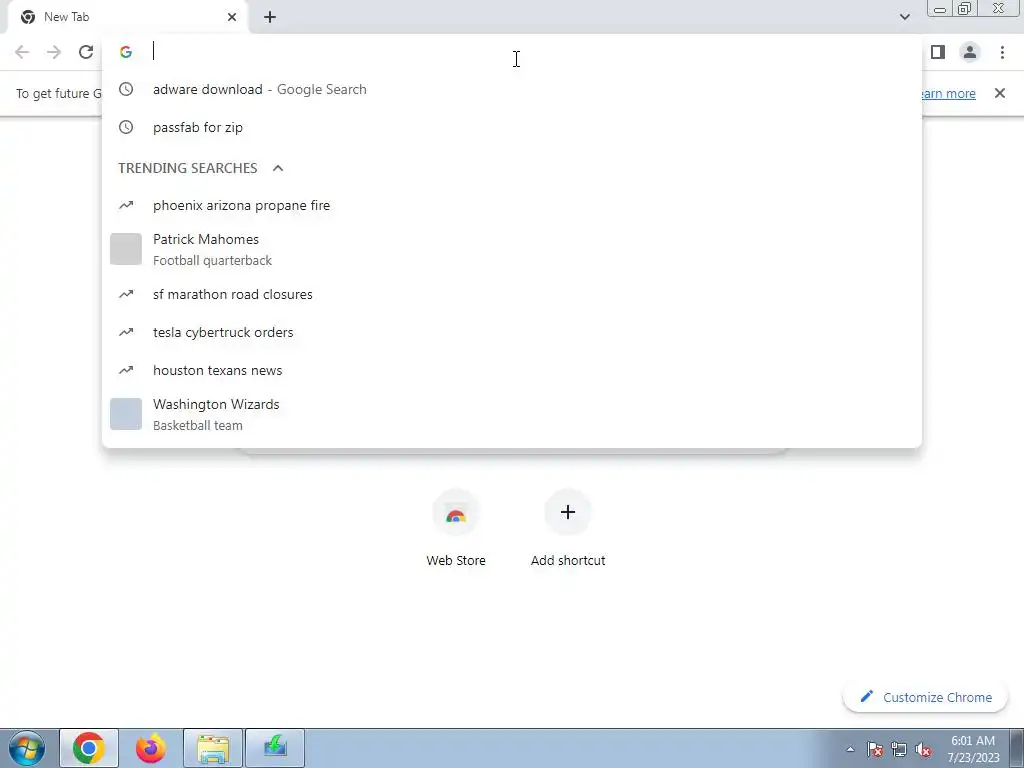Close the New Tab tab
1024x768 pixels.
click(232, 17)
